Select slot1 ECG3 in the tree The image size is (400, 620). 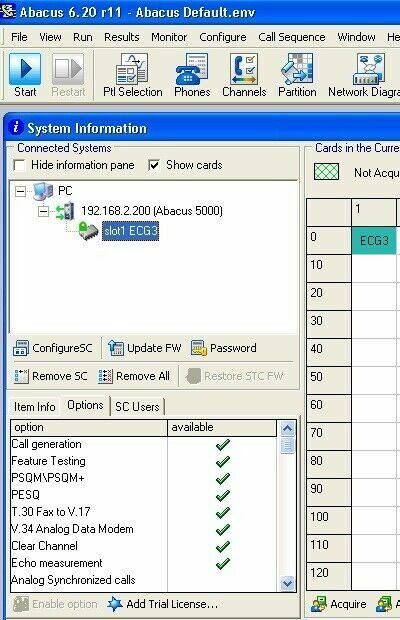click(131, 231)
